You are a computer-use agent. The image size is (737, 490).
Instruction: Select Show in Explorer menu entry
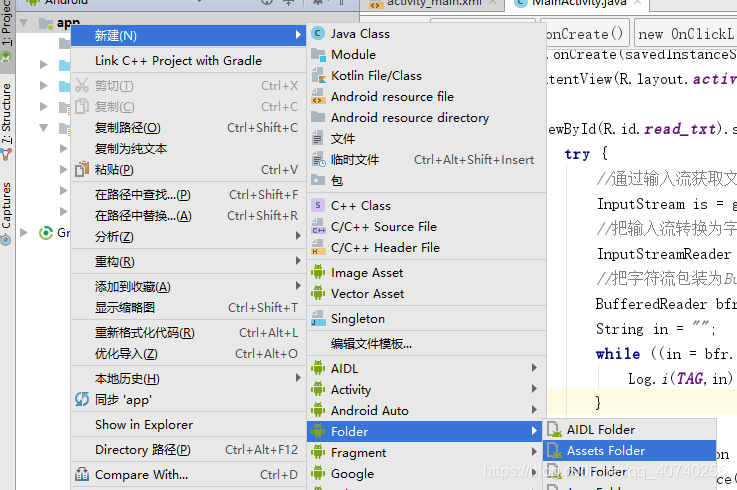188,425
